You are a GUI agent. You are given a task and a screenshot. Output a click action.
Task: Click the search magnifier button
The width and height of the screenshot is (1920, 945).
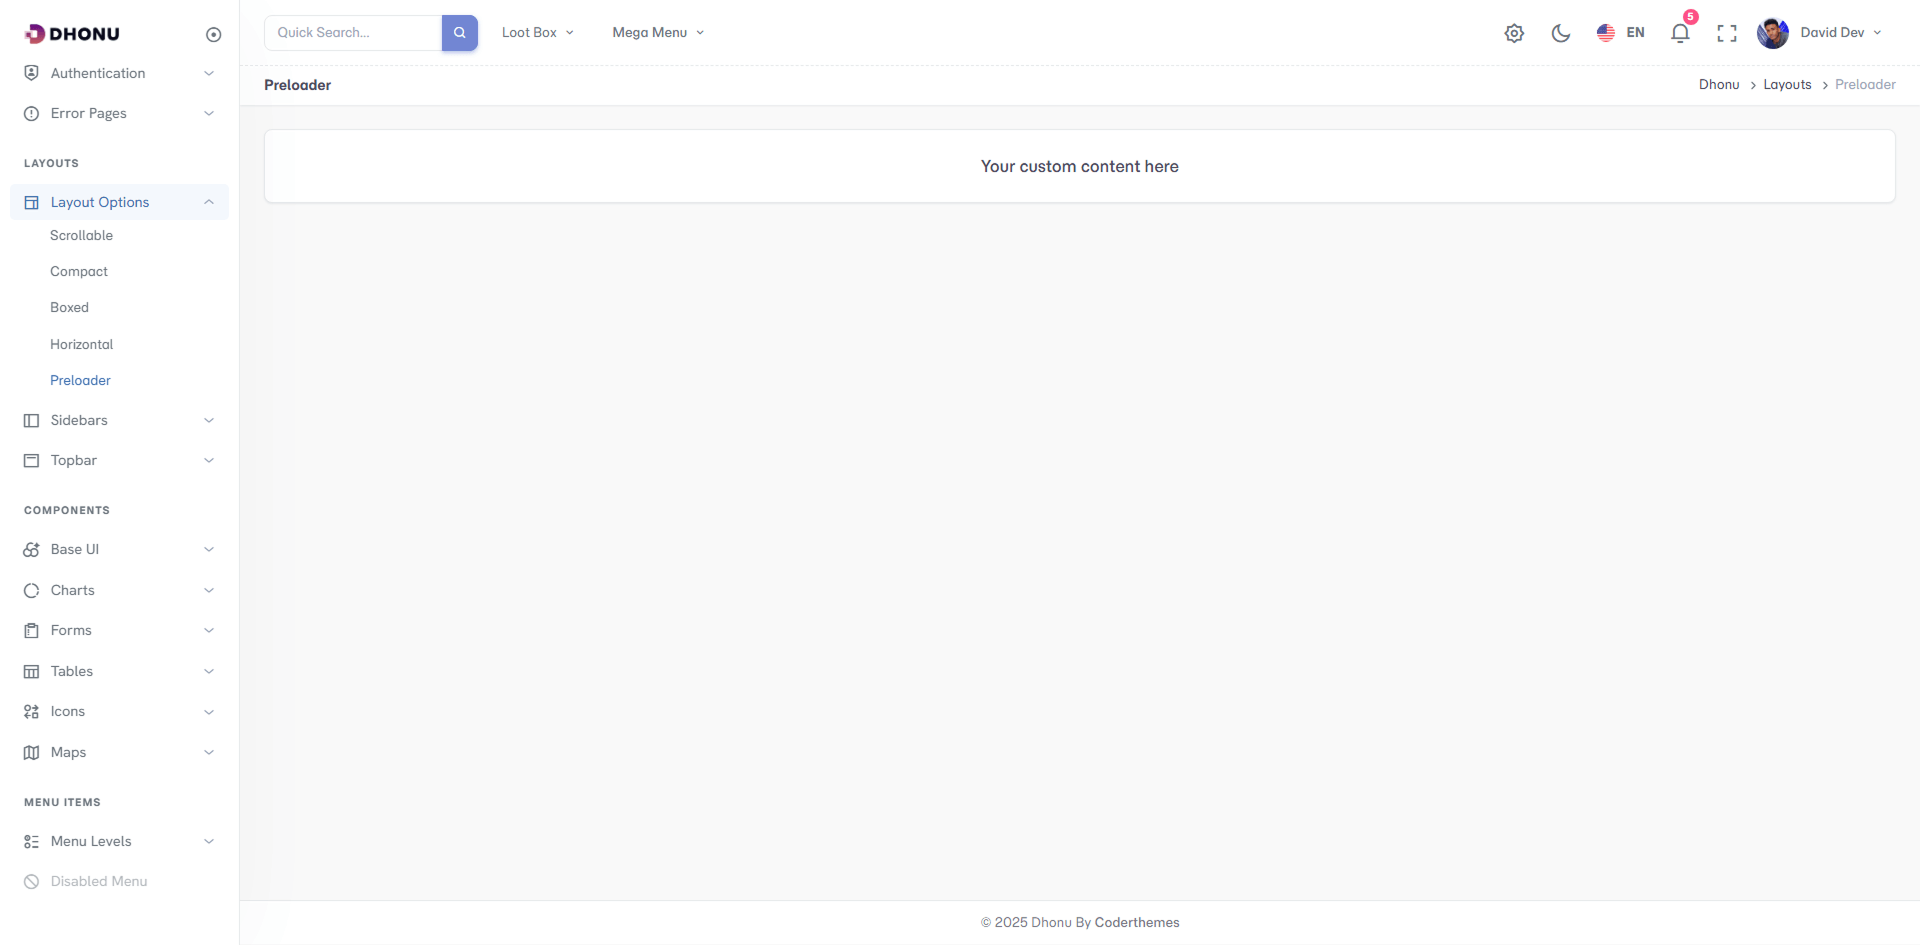click(x=459, y=33)
